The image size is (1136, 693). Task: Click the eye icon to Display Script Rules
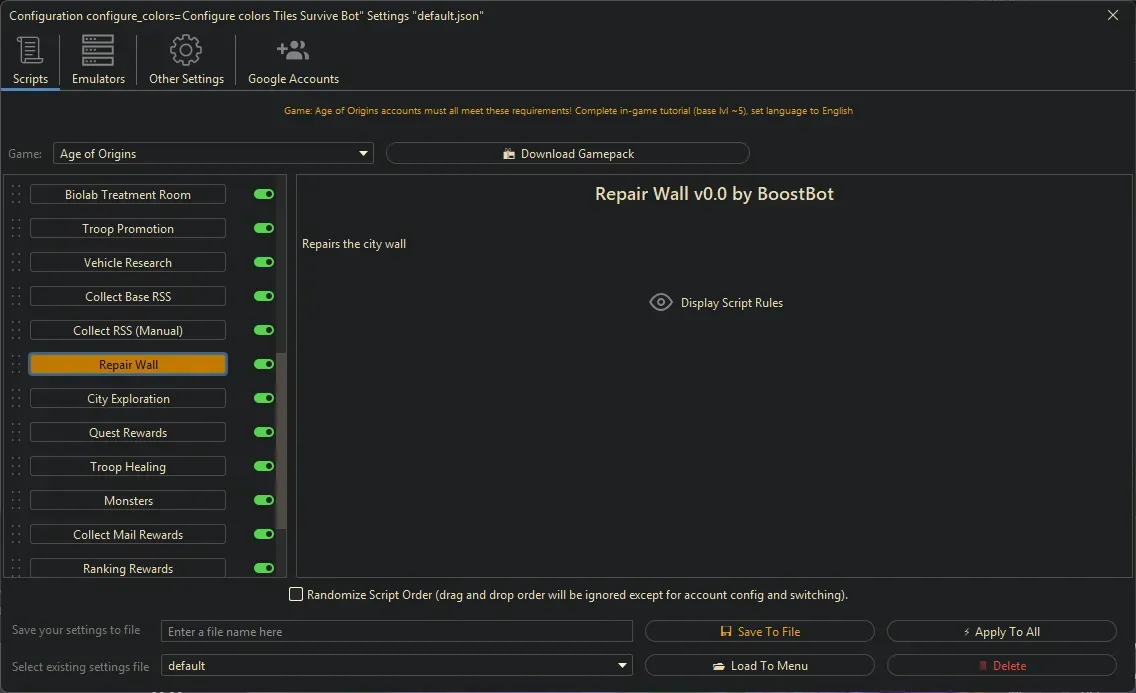(660, 302)
